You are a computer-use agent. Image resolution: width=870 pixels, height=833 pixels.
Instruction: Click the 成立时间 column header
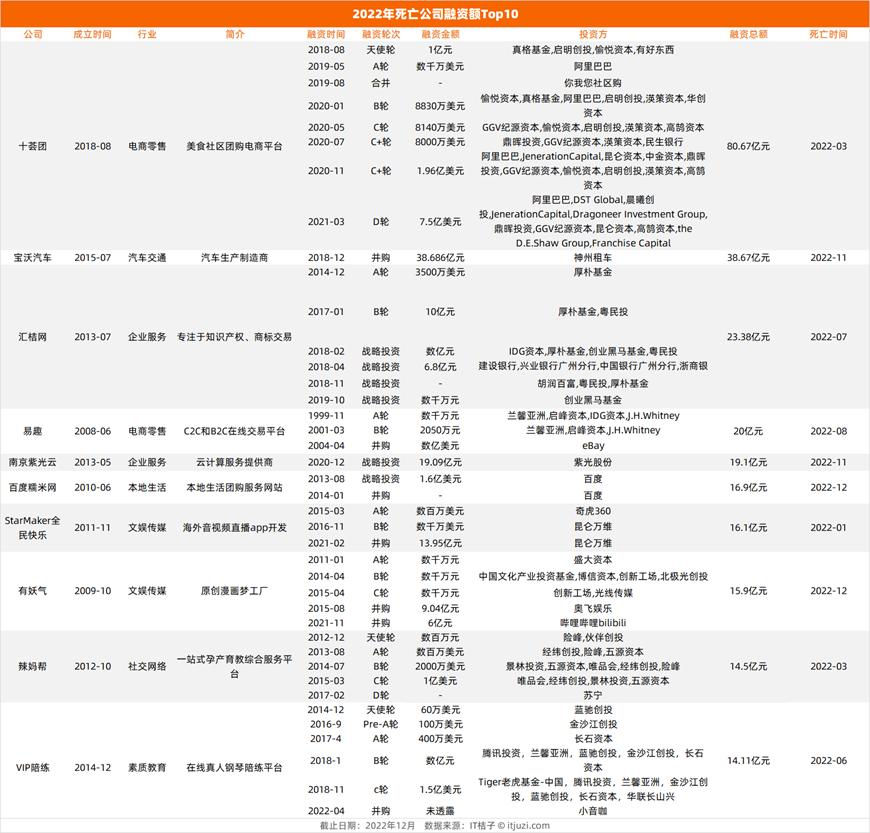click(x=93, y=34)
